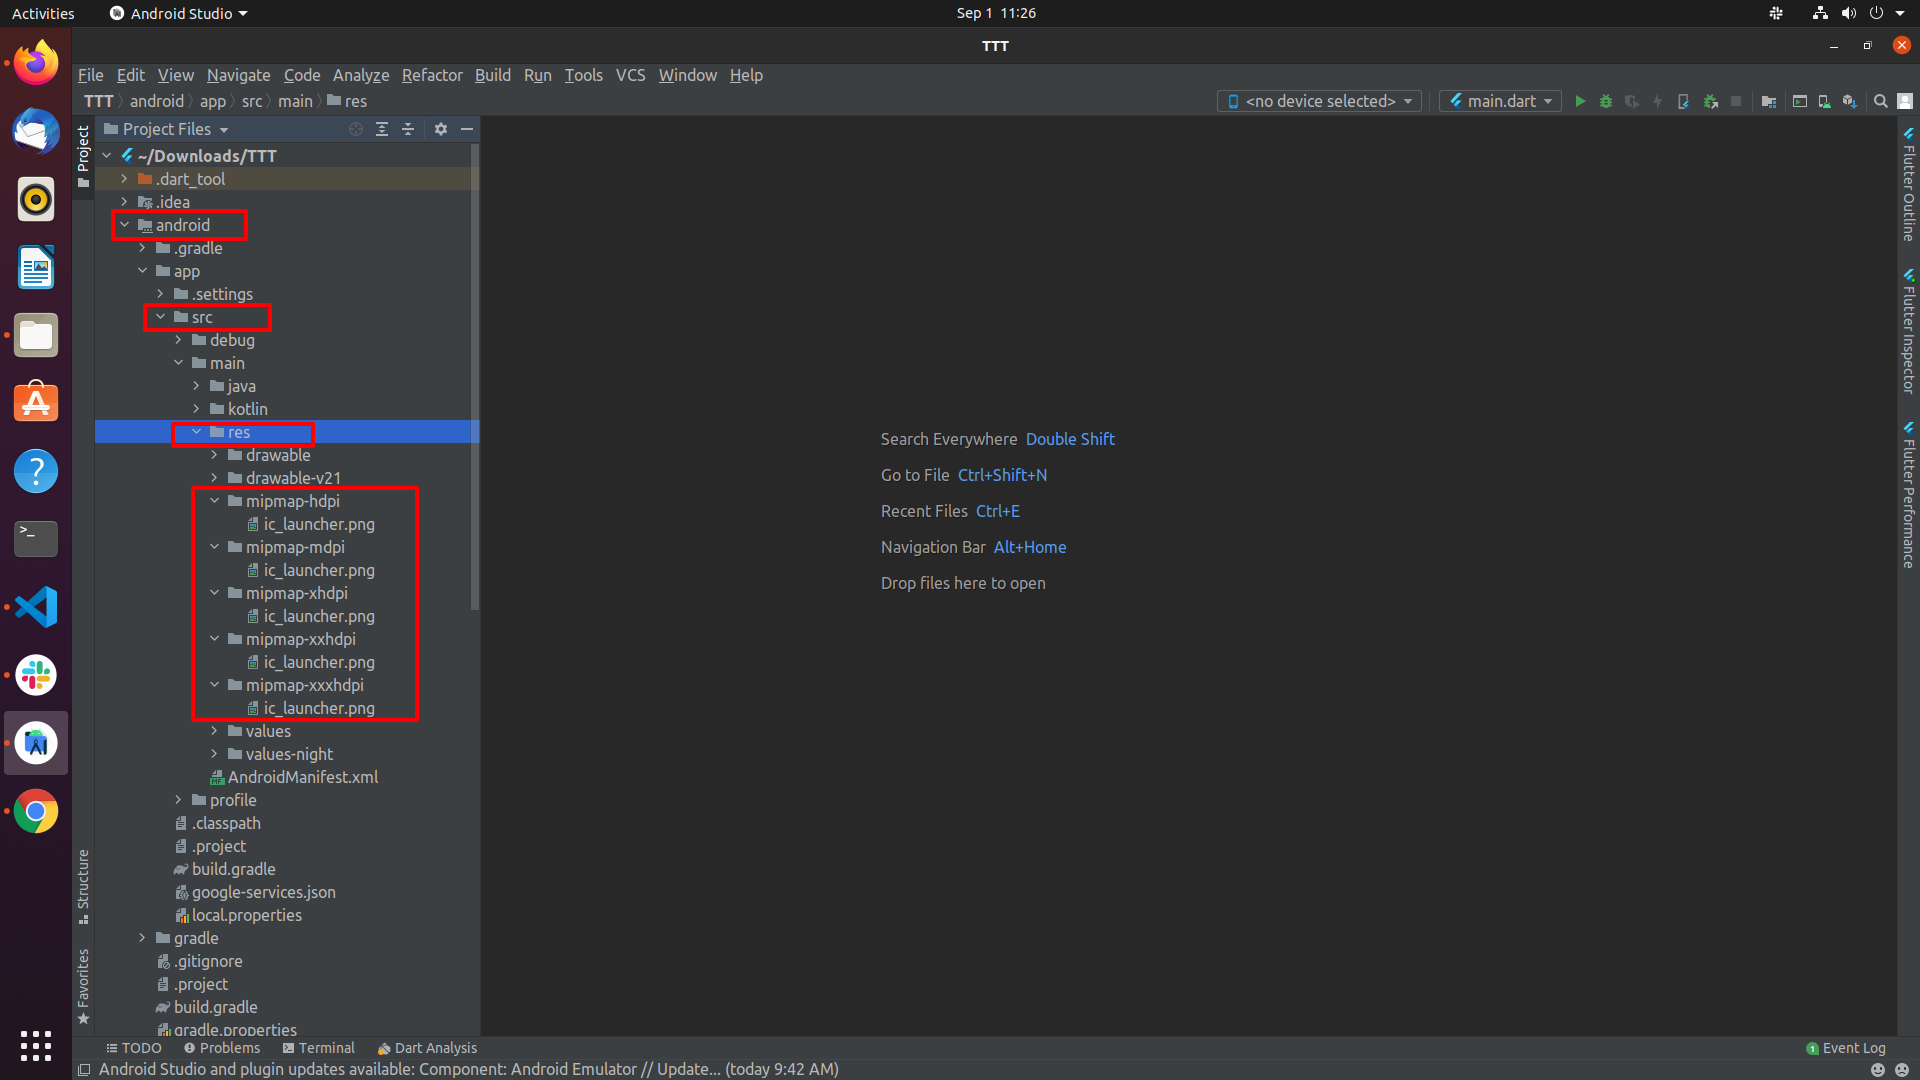Open the device selector dropdown
Screen dimensions: 1920x1080
[x=1319, y=101]
